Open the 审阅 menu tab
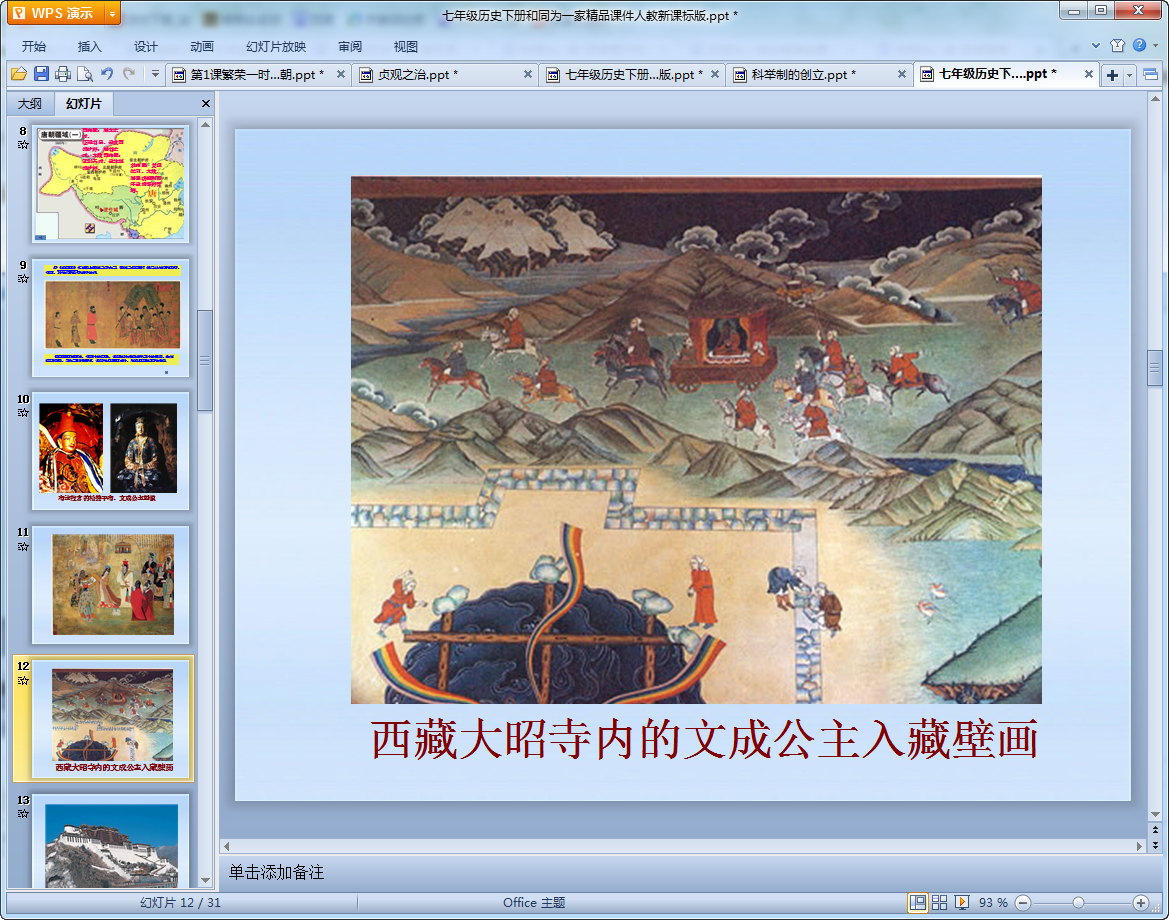The width and height of the screenshot is (1169, 920). click(350, 46)
